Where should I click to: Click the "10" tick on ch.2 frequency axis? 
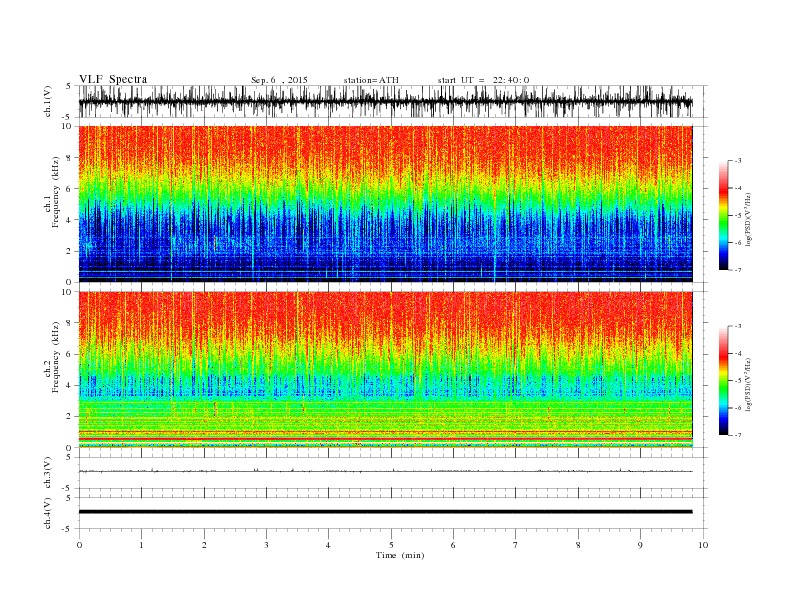click(x=66, y=291)
